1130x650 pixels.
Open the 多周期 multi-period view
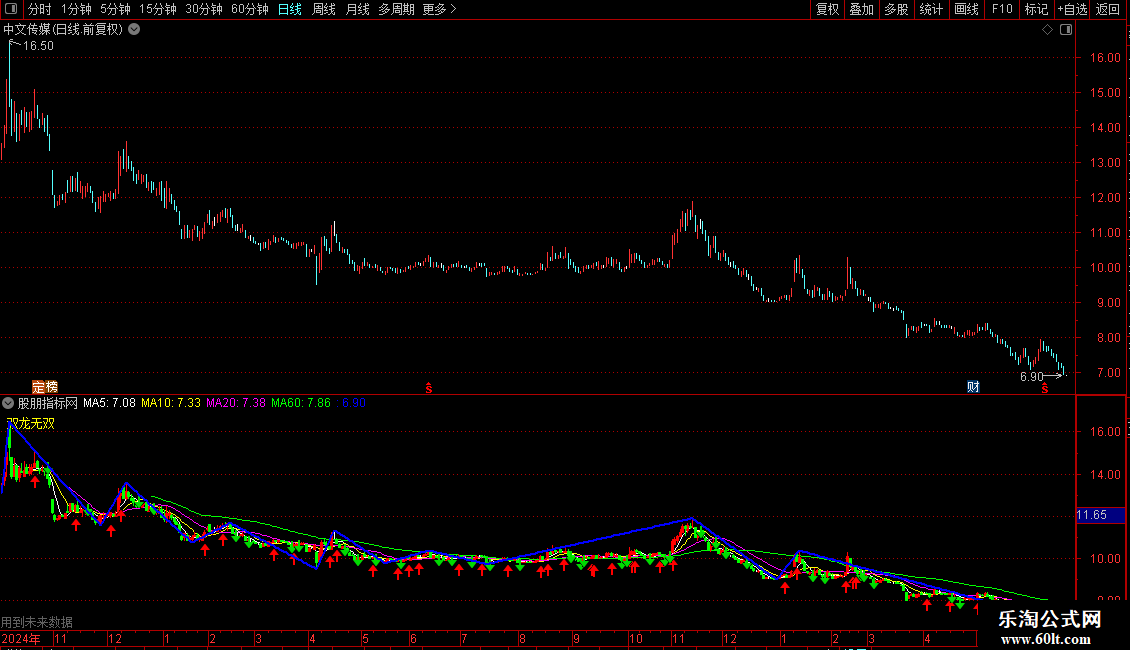pyautogui.click(x=396, y=9)
